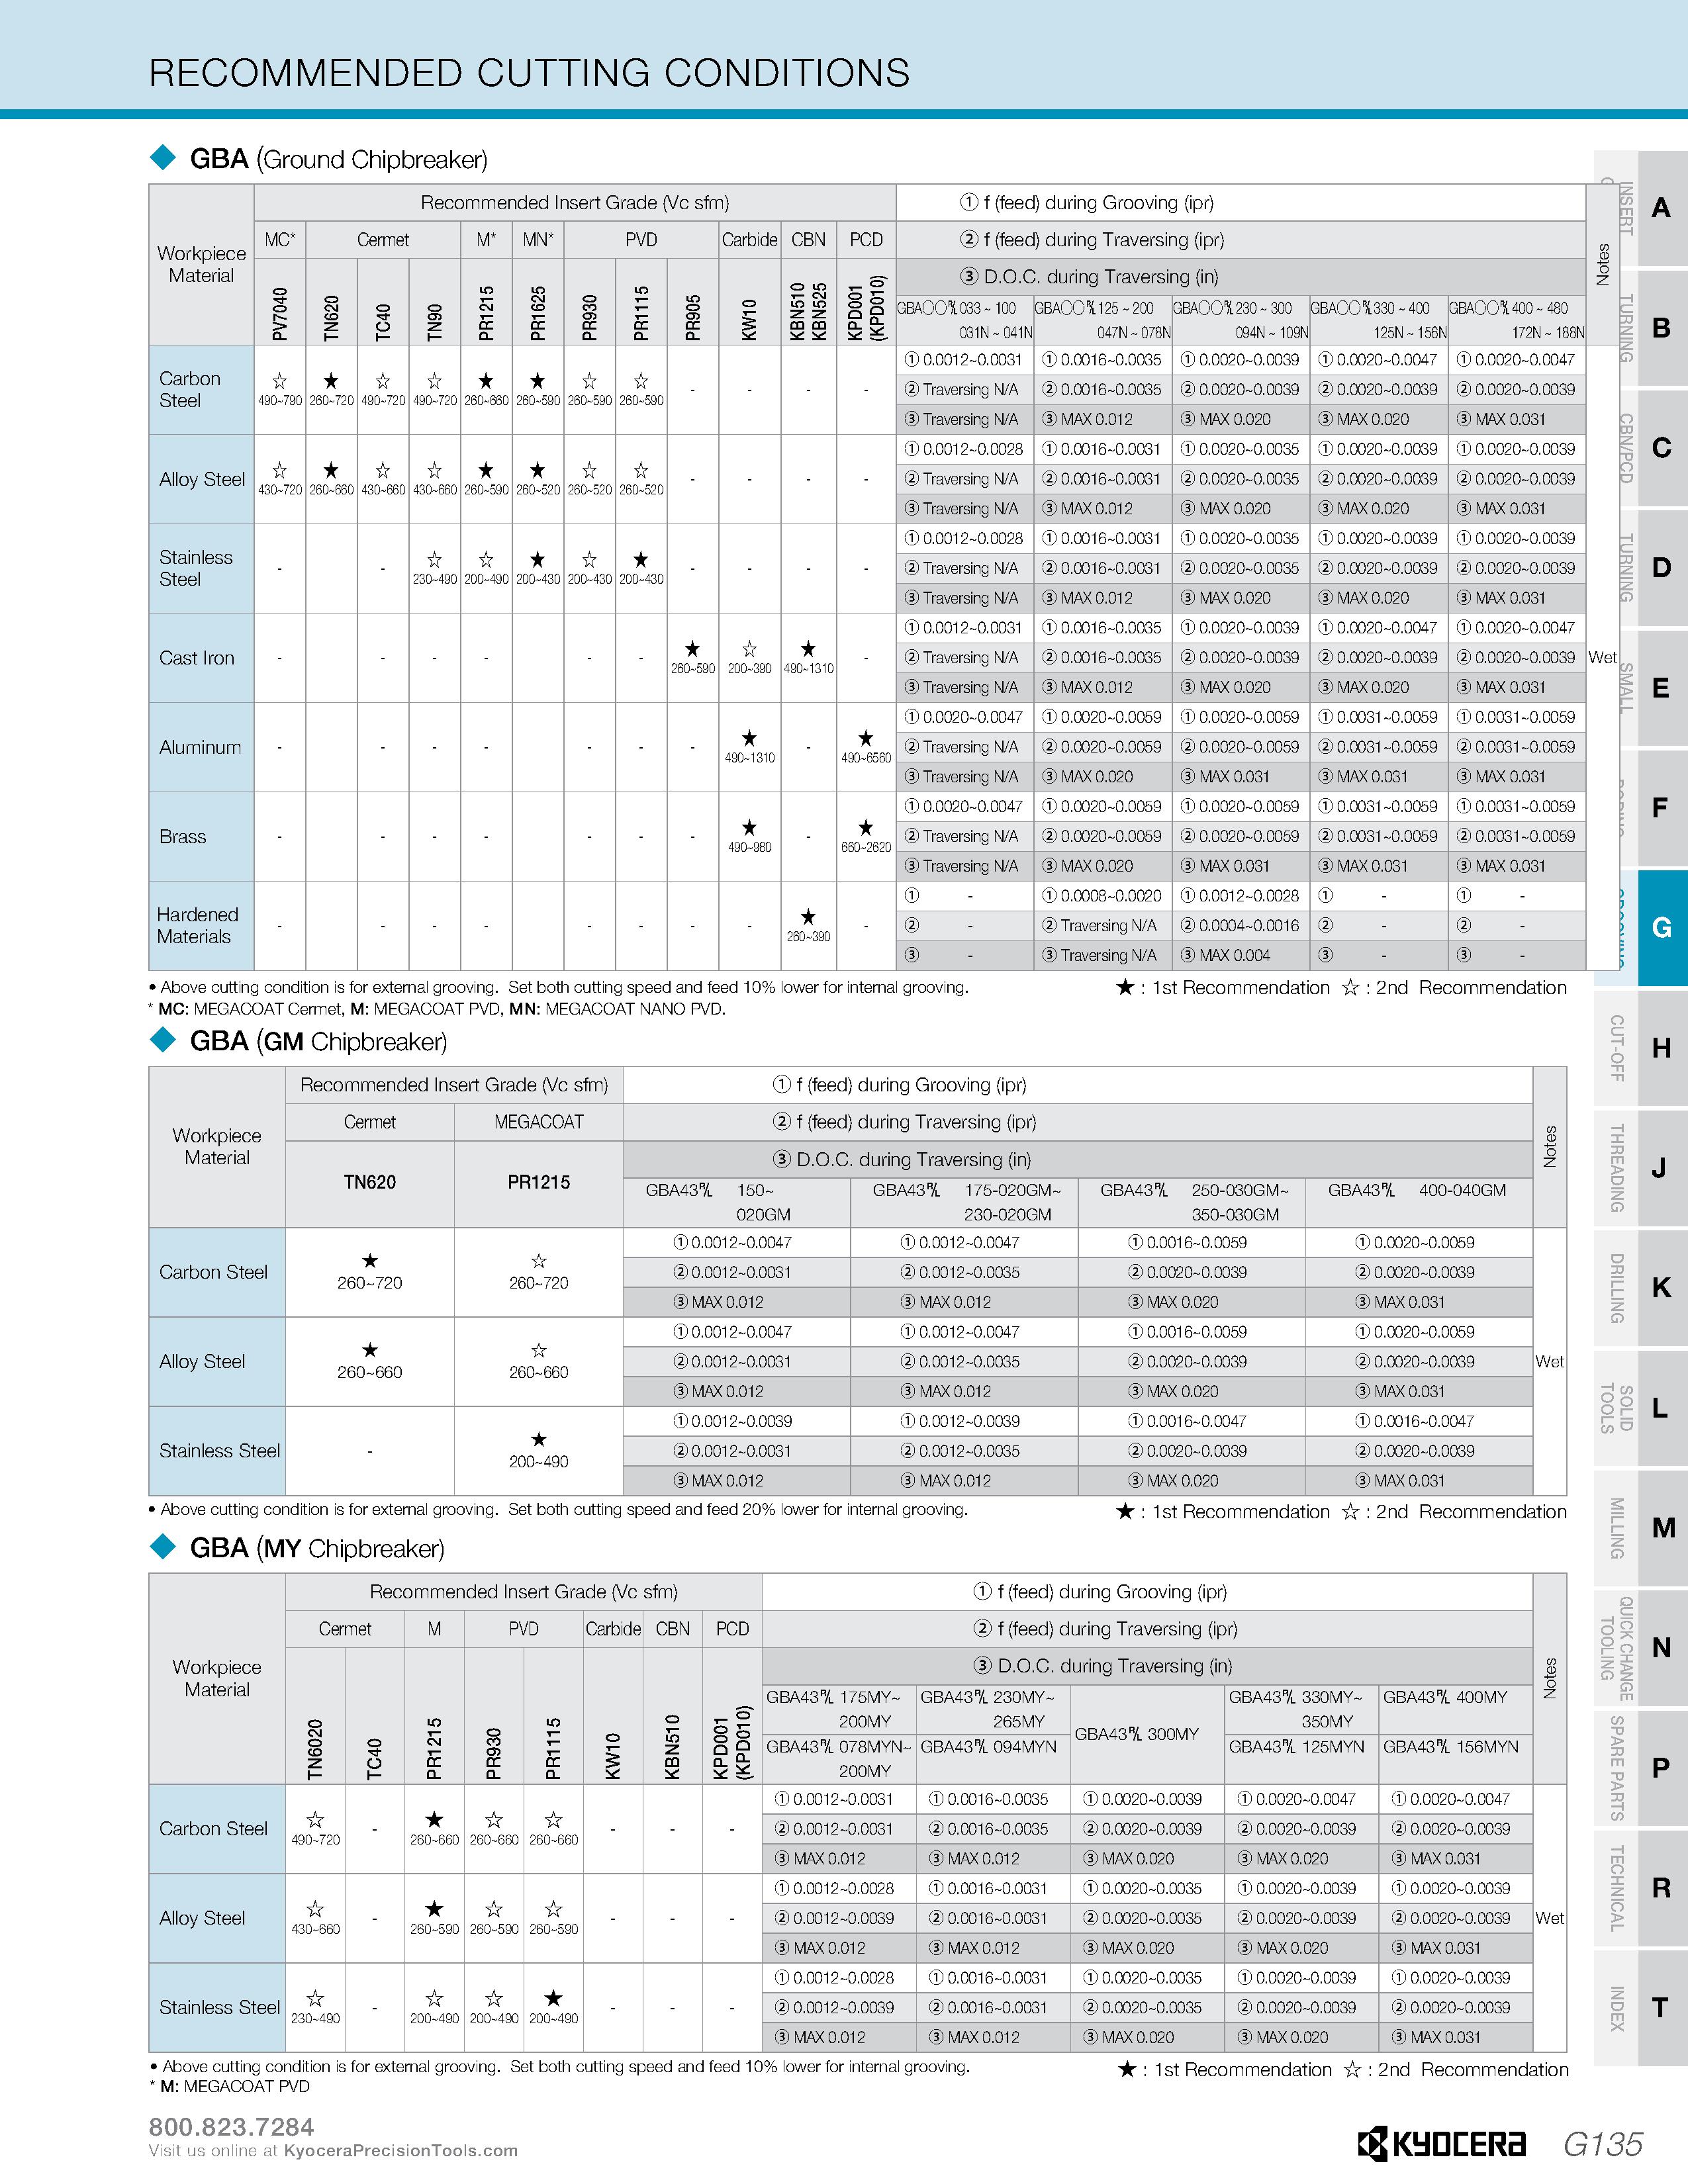Click the 490~790 PV7040 value for Carbon Steel

pyautogui.click(x=280, y=401)
